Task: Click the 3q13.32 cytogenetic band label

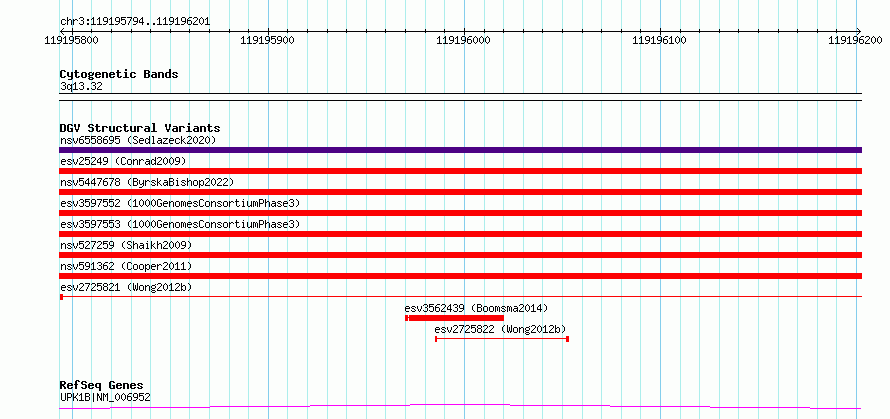Action: 81,87
